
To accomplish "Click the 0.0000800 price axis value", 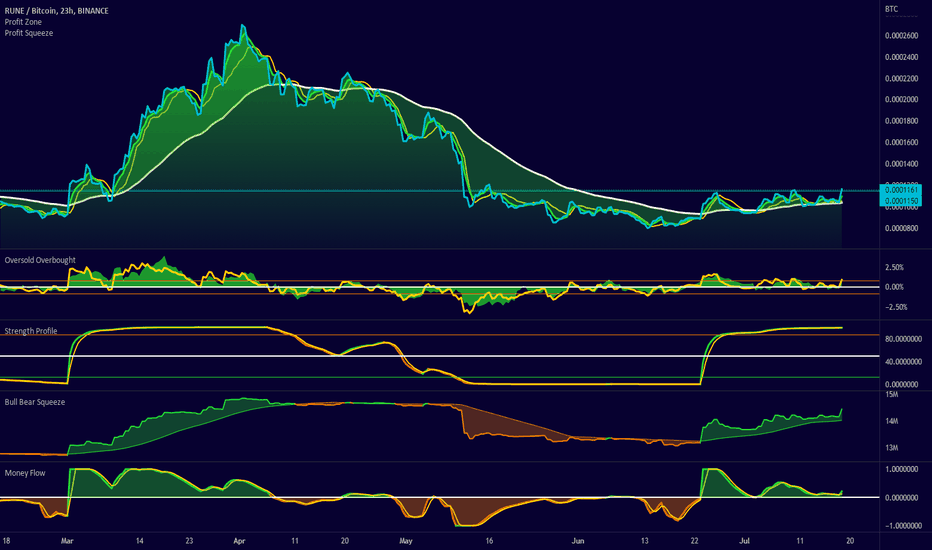I will (x=901, y=228).
